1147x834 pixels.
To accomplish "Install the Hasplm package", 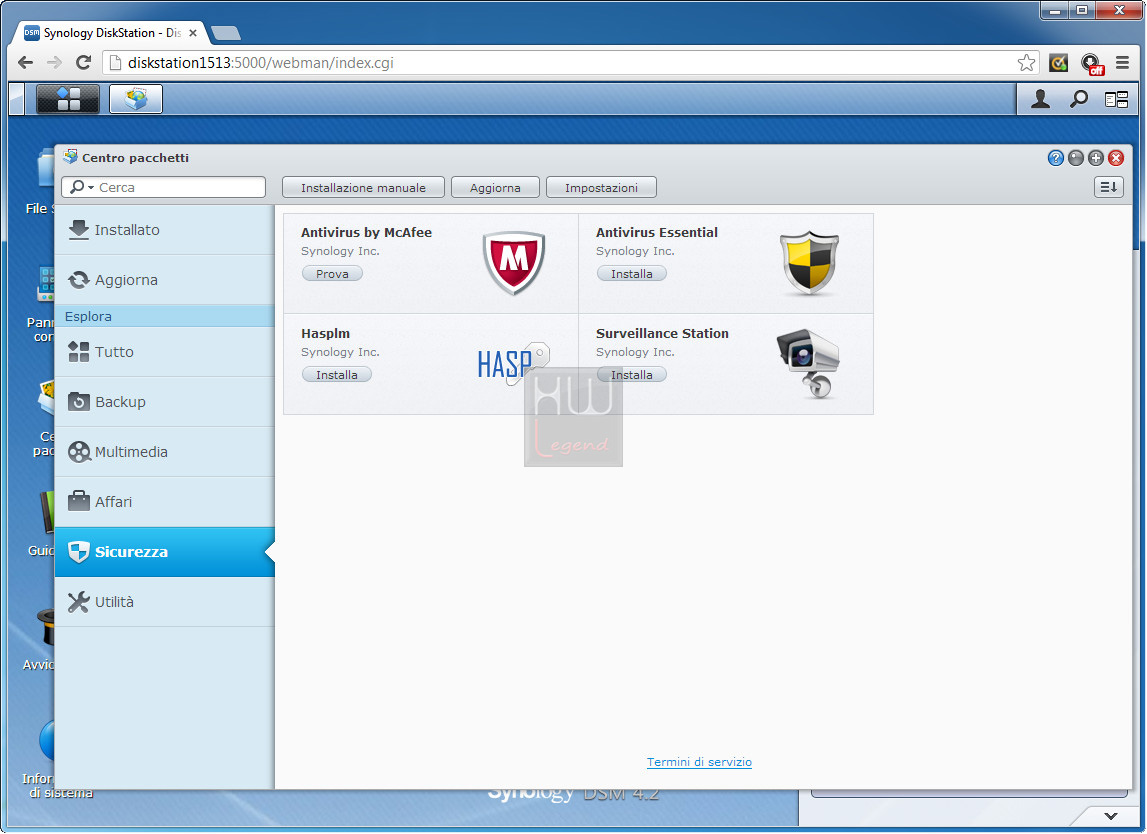I will [x=337, y=375].
